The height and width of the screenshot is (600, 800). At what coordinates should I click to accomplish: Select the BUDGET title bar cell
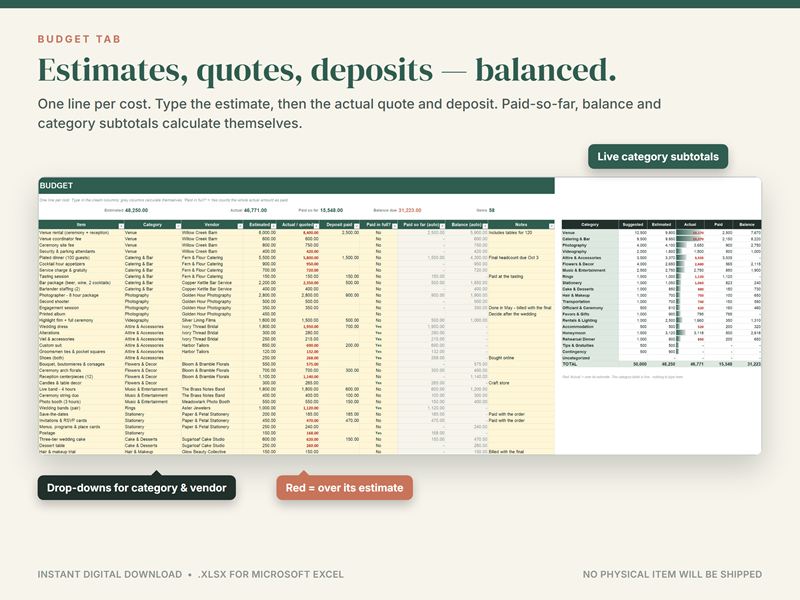(296, 186)
